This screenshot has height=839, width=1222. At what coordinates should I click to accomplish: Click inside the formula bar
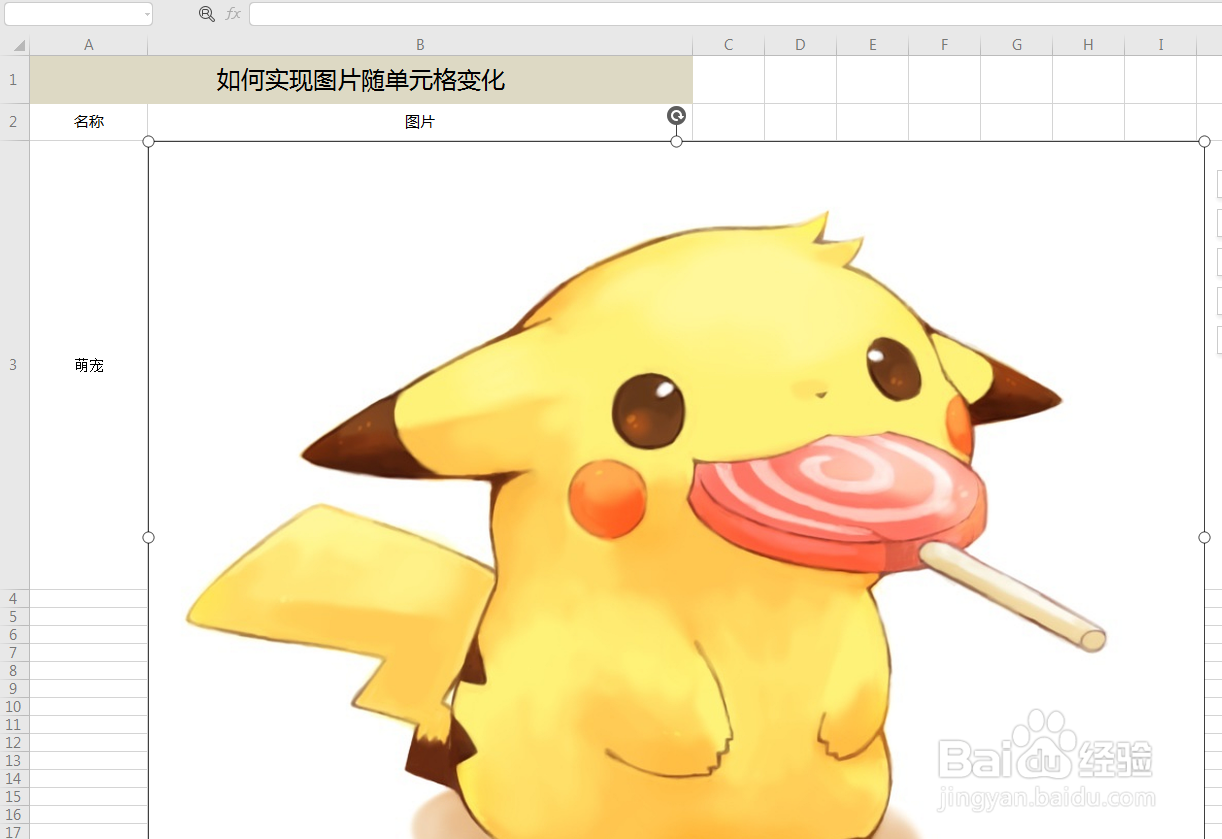(x=735, y=14)
